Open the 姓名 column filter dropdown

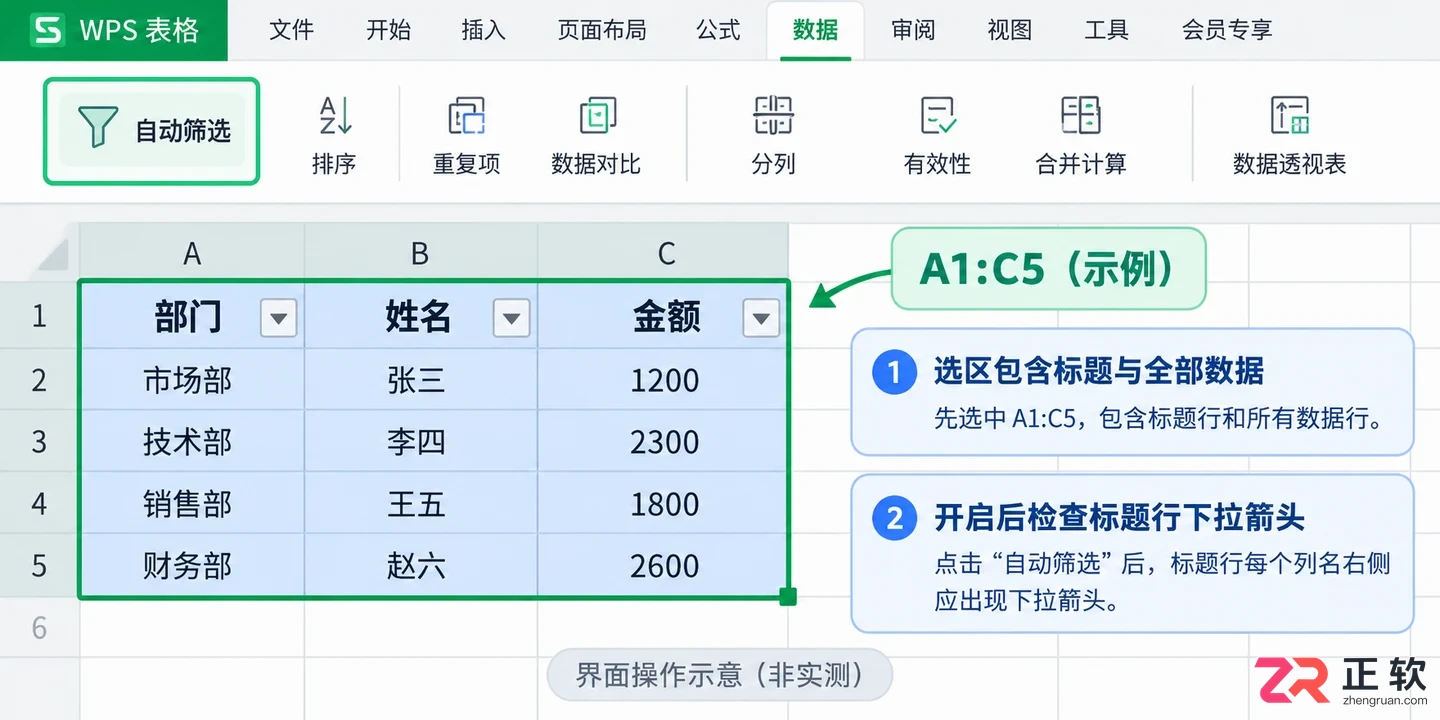pos(511,319)
